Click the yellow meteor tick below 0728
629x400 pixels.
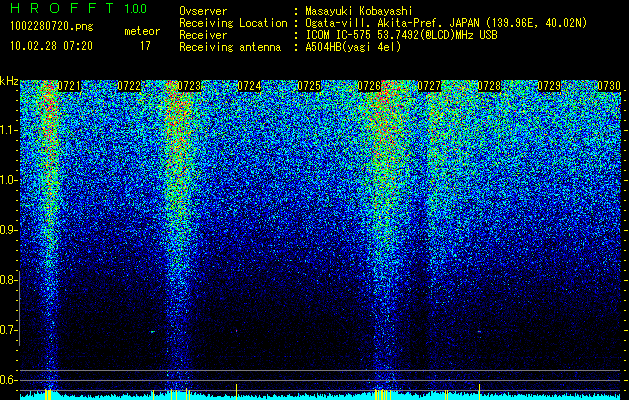(479, 391)
